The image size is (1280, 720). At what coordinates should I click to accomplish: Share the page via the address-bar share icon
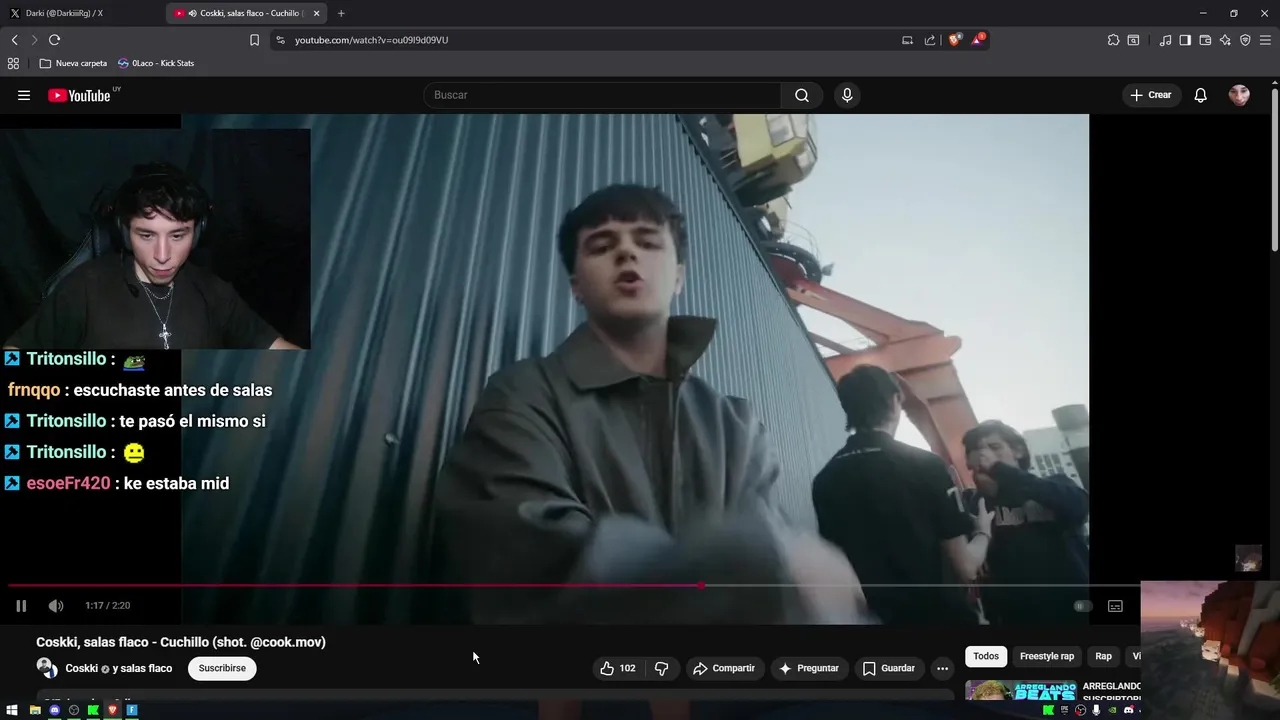click(x=930, y=40)
